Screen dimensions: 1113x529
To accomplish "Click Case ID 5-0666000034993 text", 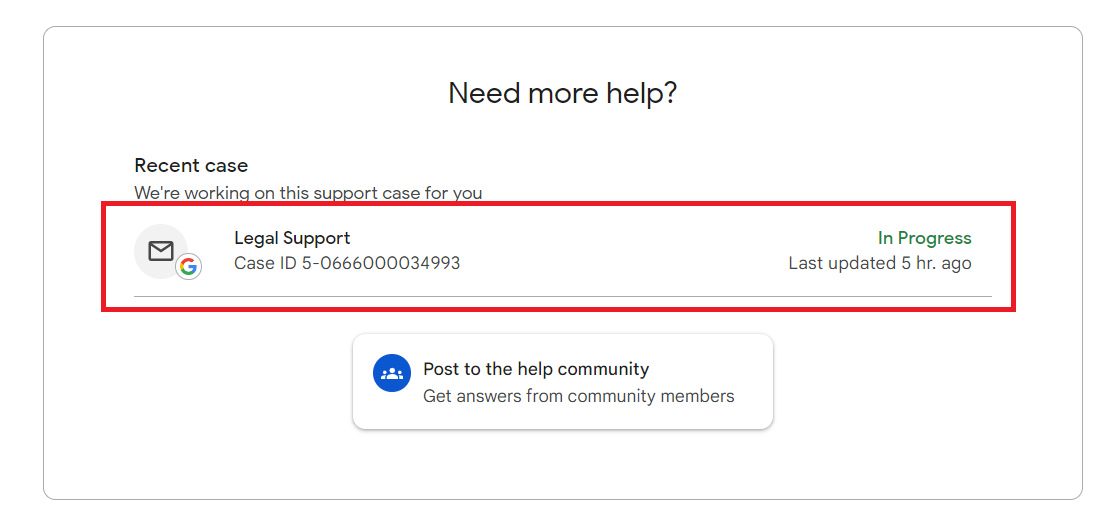I will [x=347, y=264].
